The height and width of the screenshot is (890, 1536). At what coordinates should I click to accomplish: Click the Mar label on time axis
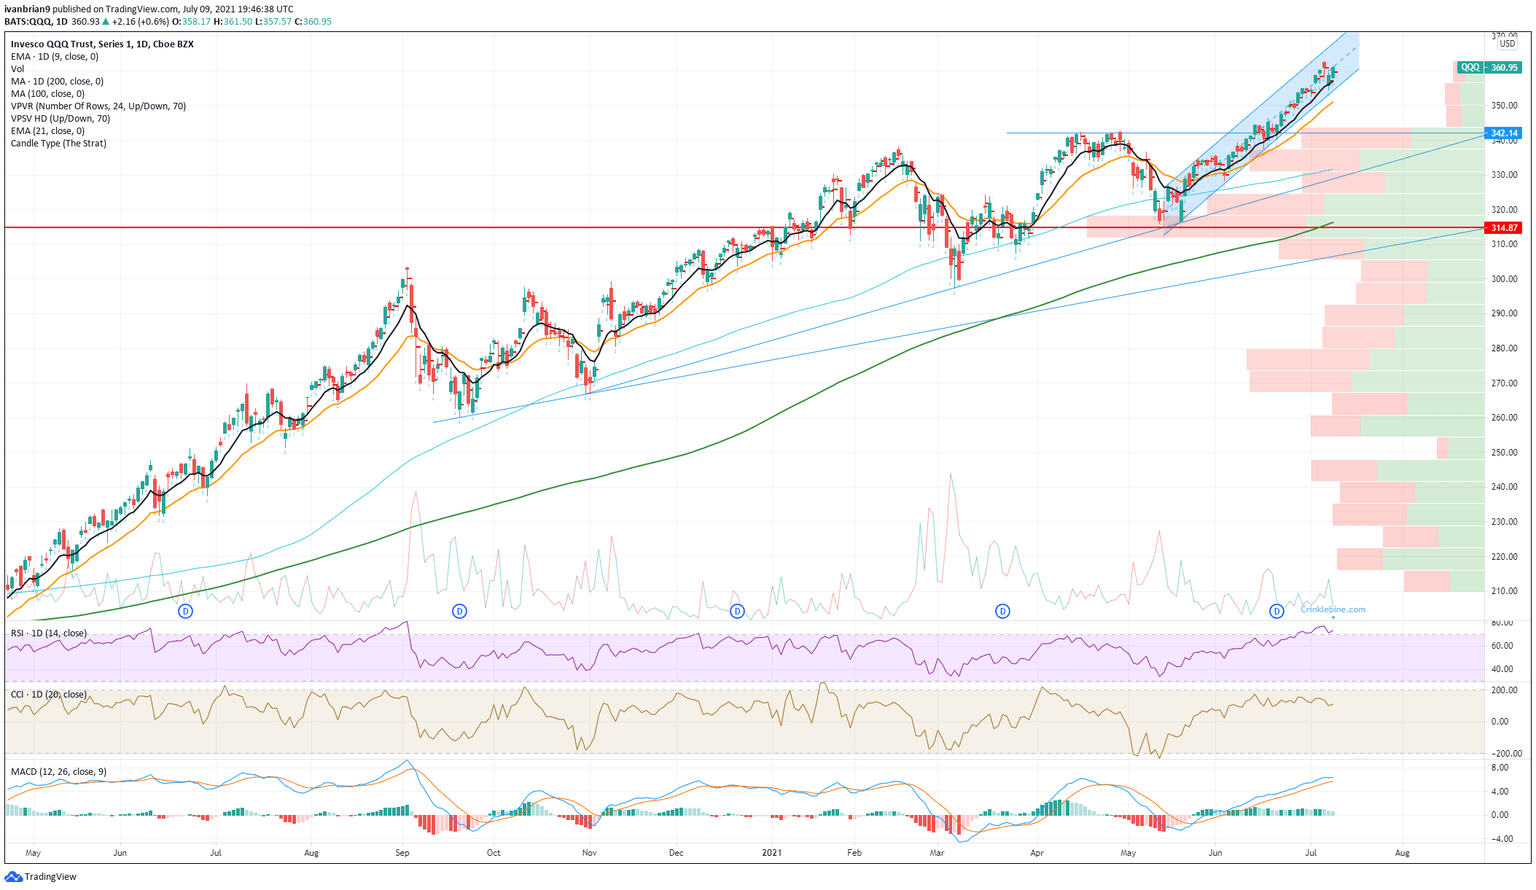click(x=937, y=853)
